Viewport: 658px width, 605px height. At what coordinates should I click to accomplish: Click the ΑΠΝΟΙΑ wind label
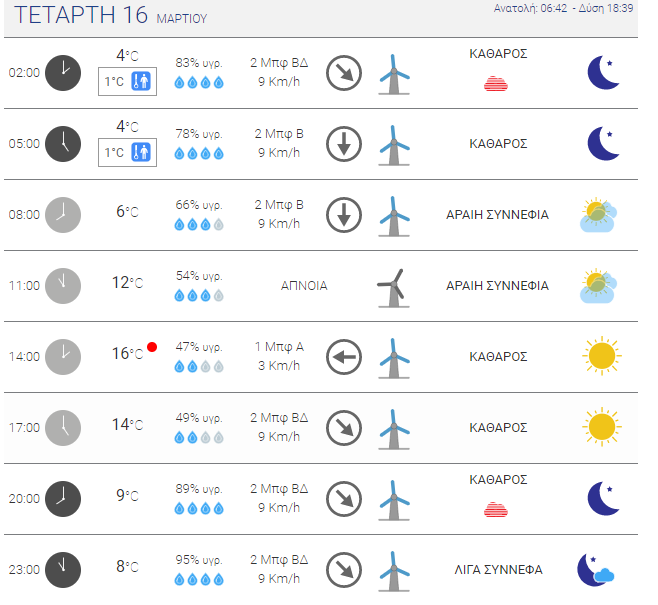304,286
